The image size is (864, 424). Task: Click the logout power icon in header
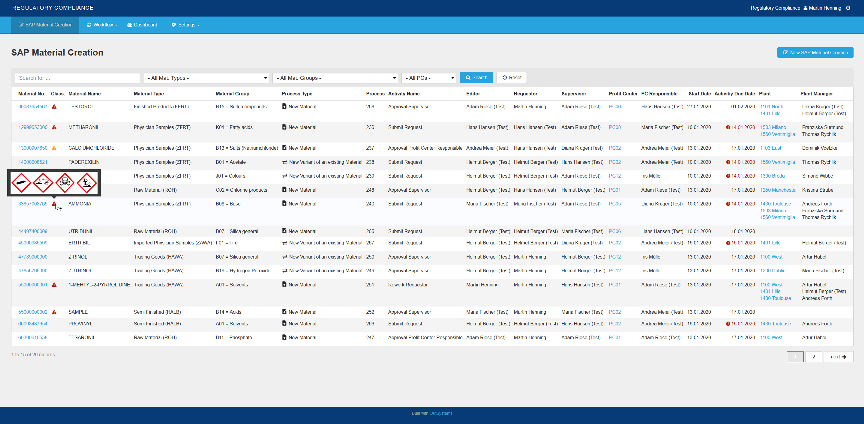pyautogui.click(x=847, y=8)
